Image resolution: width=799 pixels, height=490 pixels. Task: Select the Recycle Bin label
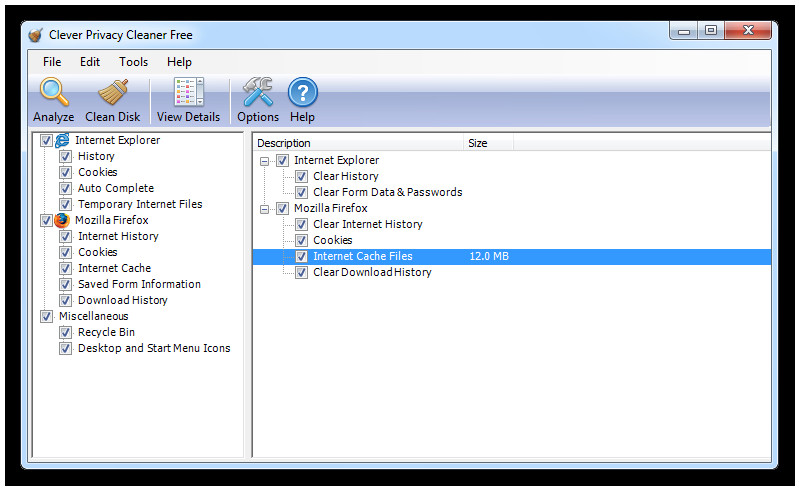tap(106, 332)
